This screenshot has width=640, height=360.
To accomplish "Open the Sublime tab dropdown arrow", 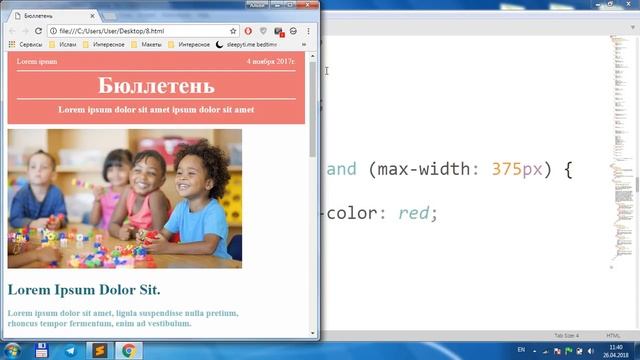I will click(632, 27).
